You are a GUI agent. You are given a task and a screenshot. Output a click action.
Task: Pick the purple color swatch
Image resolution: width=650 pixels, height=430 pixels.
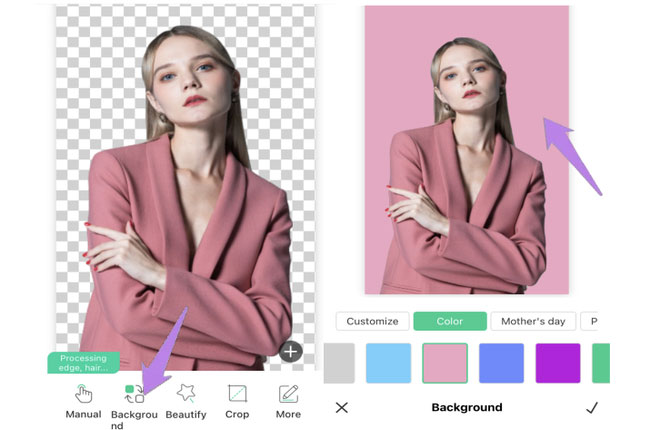pos(558,363)
